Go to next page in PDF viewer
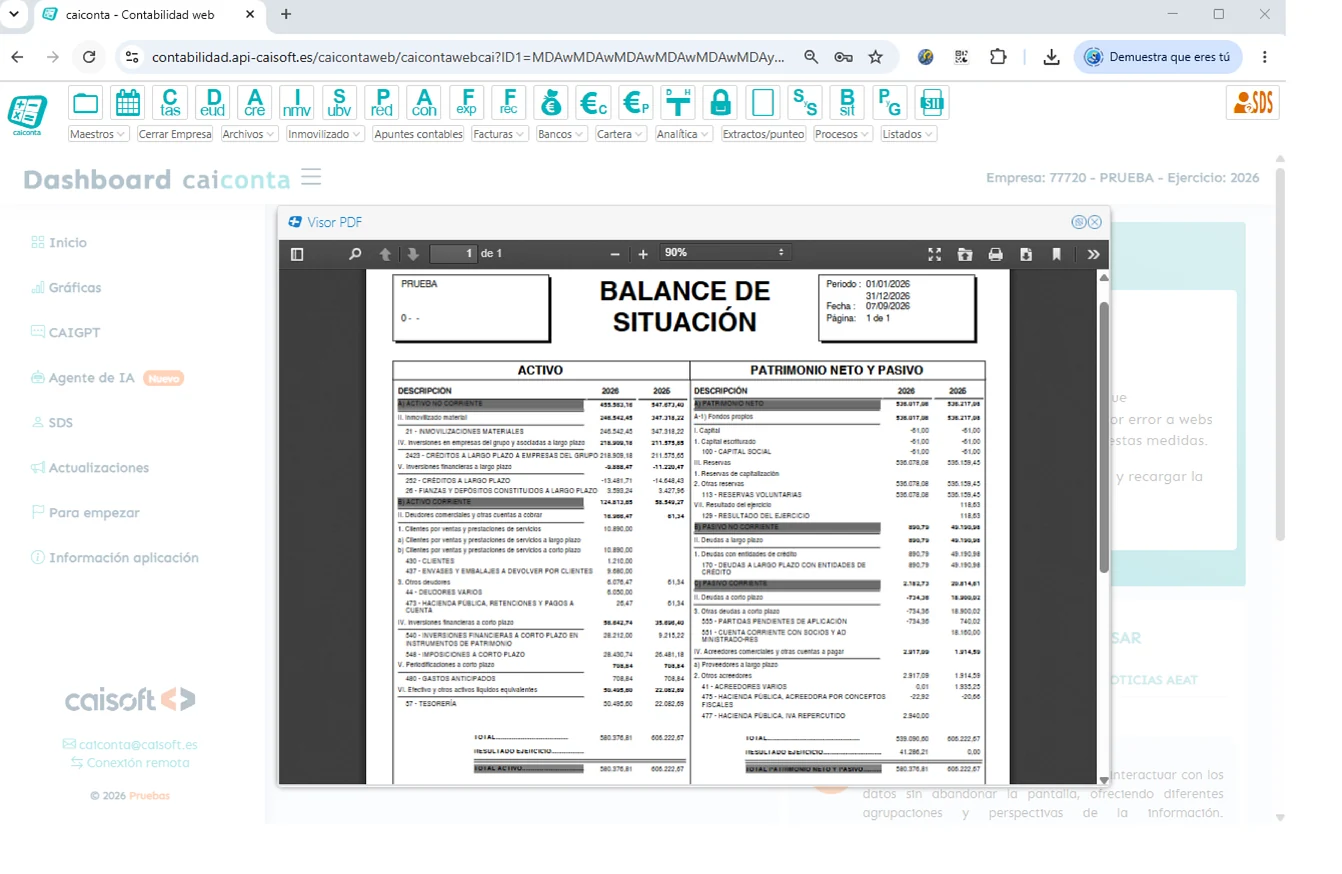 pos(412,254)
